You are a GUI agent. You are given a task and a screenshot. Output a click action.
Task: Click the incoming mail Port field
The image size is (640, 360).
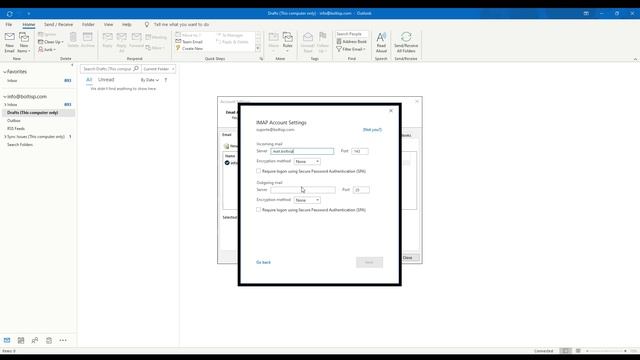(360, 151)
